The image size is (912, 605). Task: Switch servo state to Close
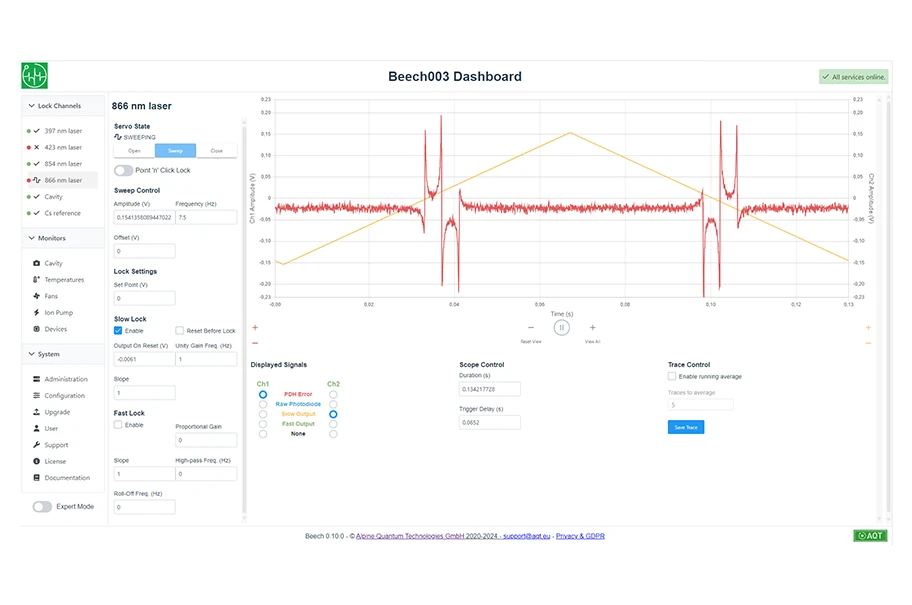[217, 151]
